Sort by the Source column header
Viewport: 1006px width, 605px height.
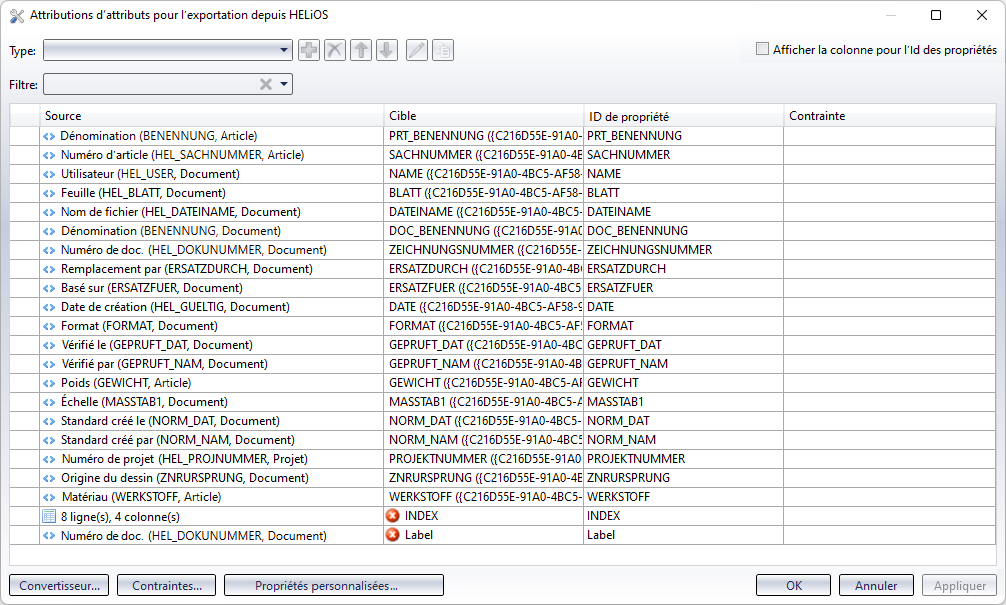(x=210, y=116)
